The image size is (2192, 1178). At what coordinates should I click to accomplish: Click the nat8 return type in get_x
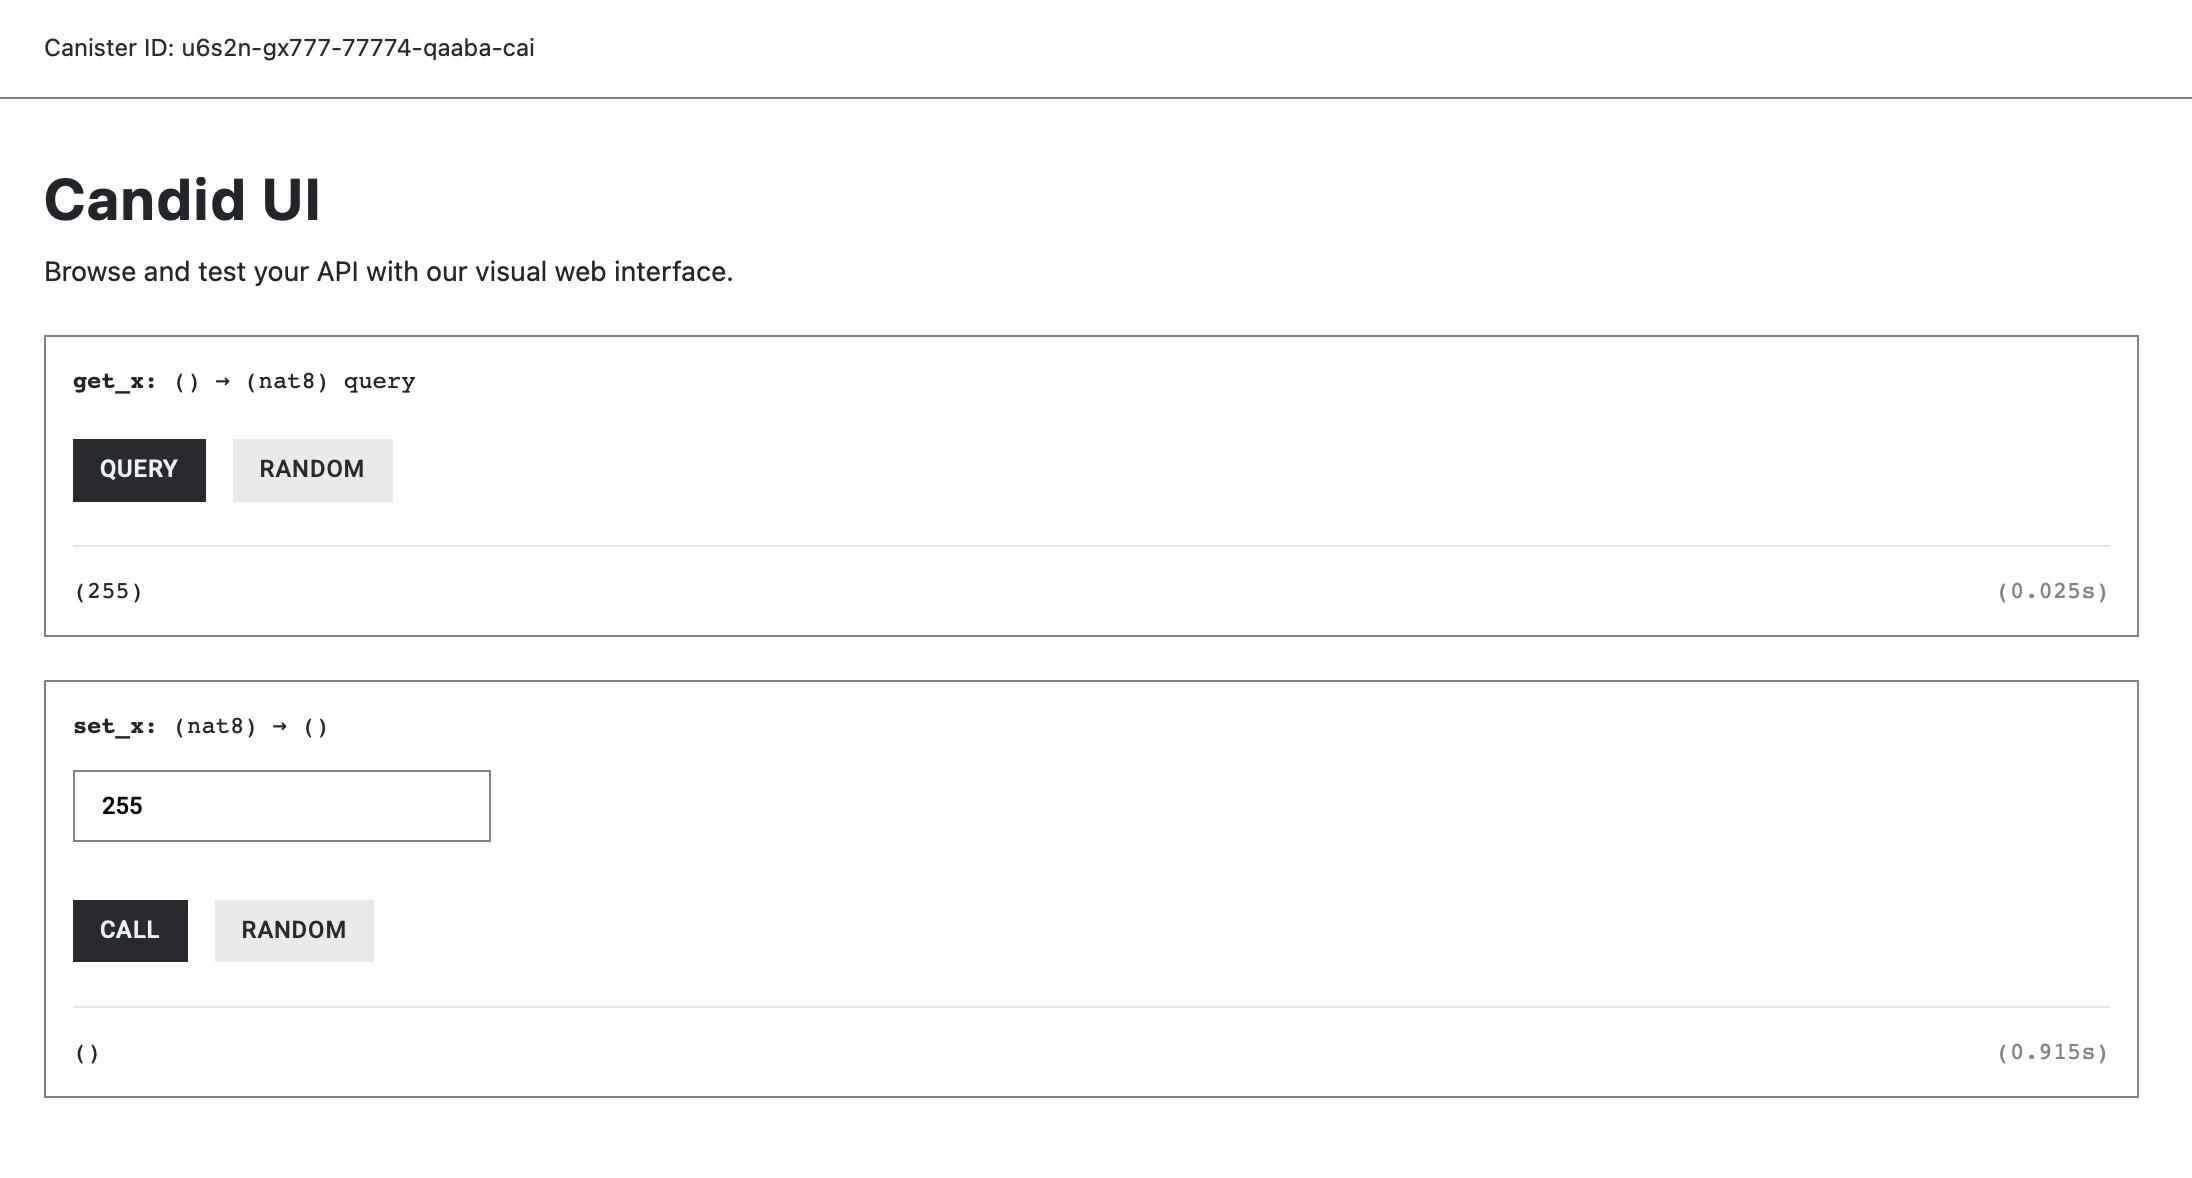click(x=287, y=380)
